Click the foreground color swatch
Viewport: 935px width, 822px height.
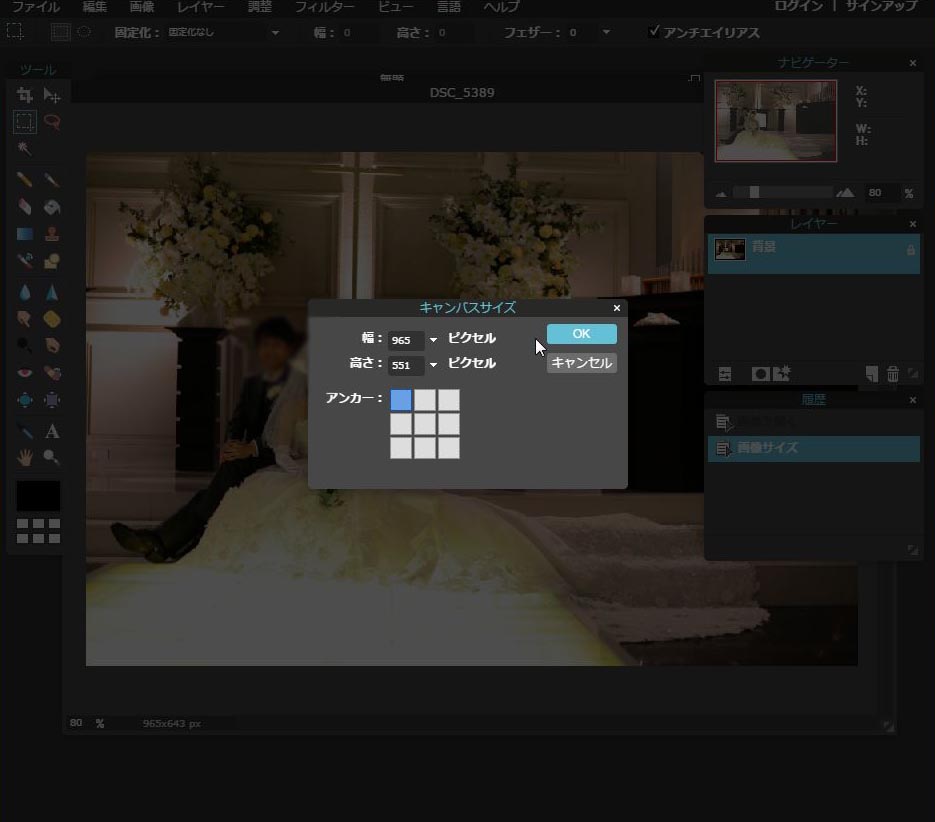(37, 496)
